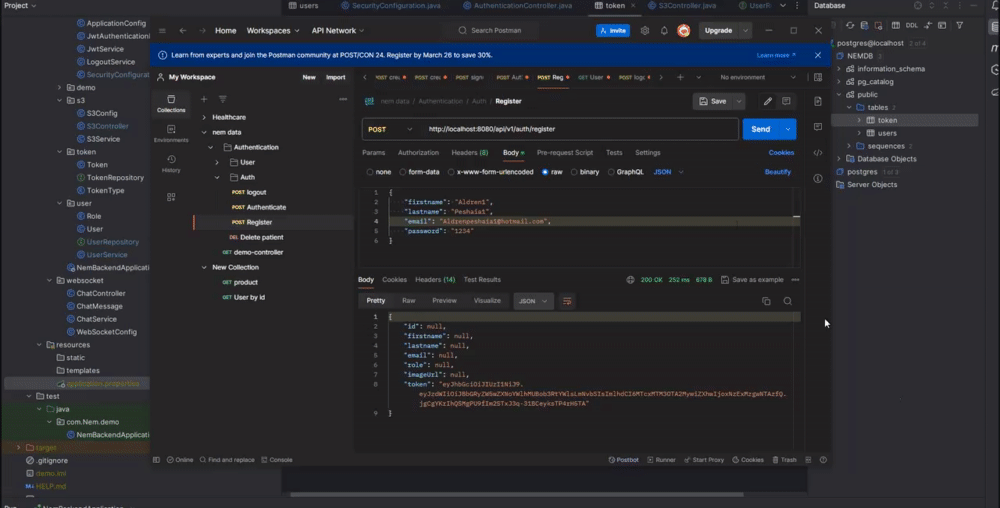Image resolution: width=1000 pixels, height=508 pixels.
Task: Click the search icon in response panel
Action: coord(788,301)
